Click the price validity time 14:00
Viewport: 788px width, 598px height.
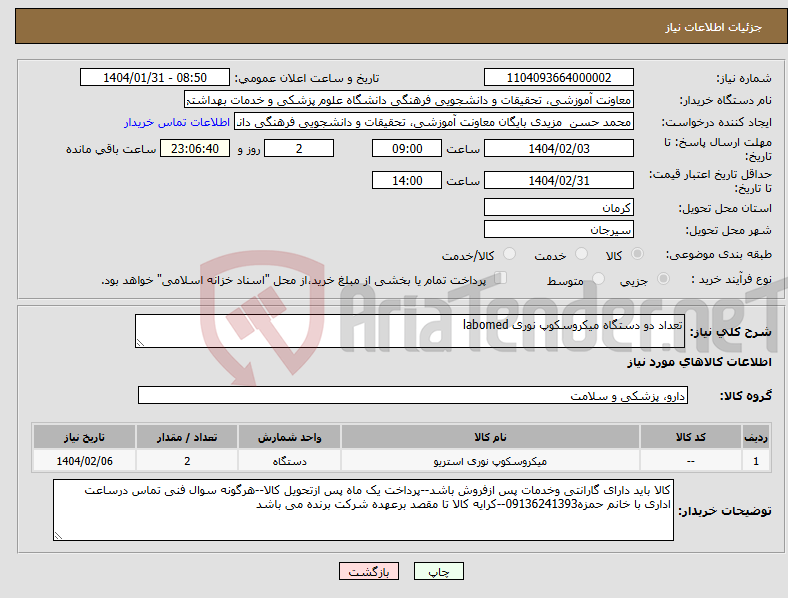407,180
